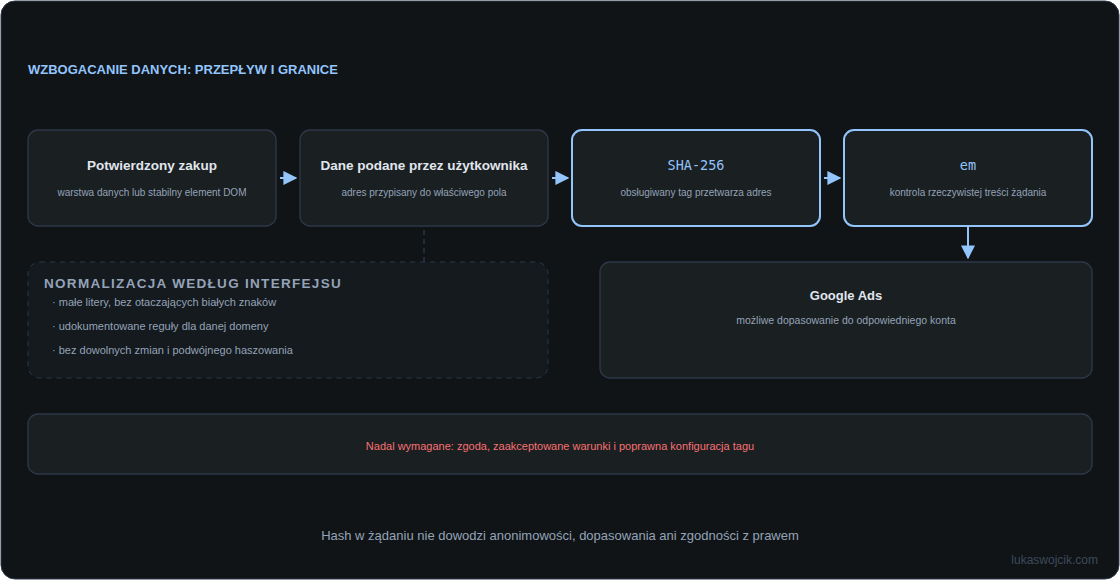Viewport: 1120px width, 580px height.
Task: Select "możliwe dopasowanie do odpowiedniego konta" text
Action: click(846, 321)
